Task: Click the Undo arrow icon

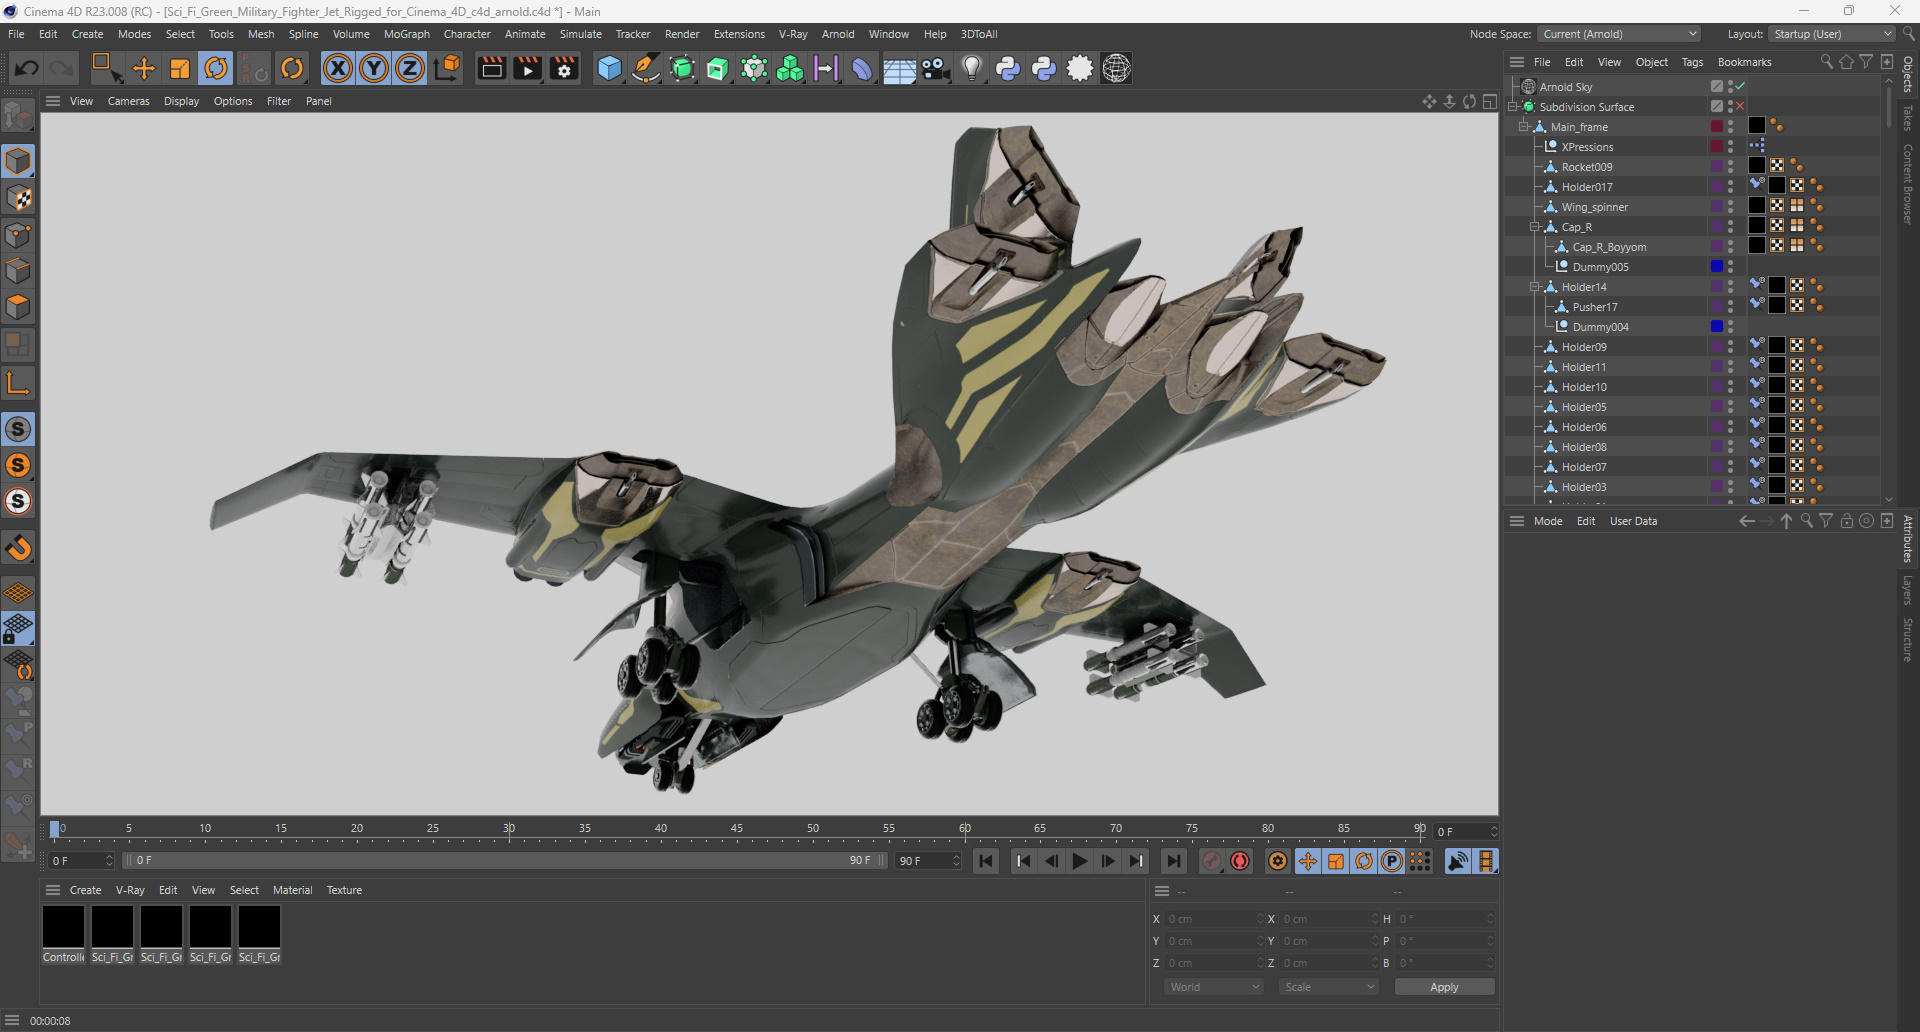Action: click(x=27, y=68)
